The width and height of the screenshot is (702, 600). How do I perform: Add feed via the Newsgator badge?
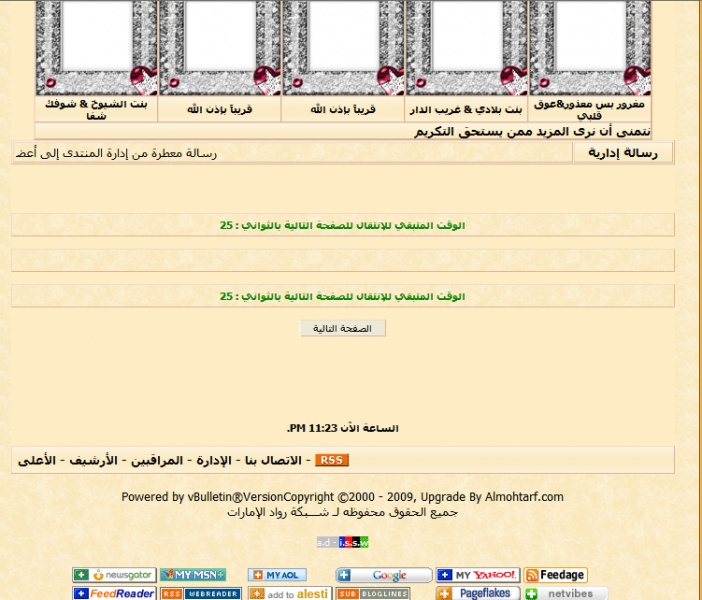tap(114, 575)
